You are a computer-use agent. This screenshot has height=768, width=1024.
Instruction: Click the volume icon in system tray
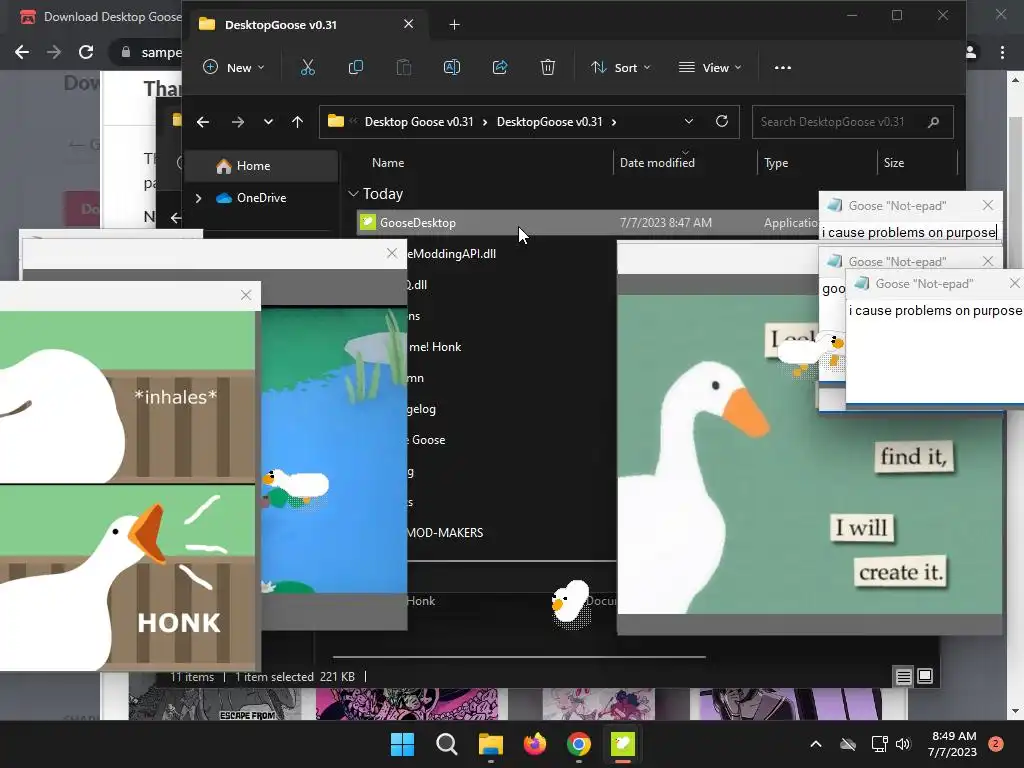point(903,744)
